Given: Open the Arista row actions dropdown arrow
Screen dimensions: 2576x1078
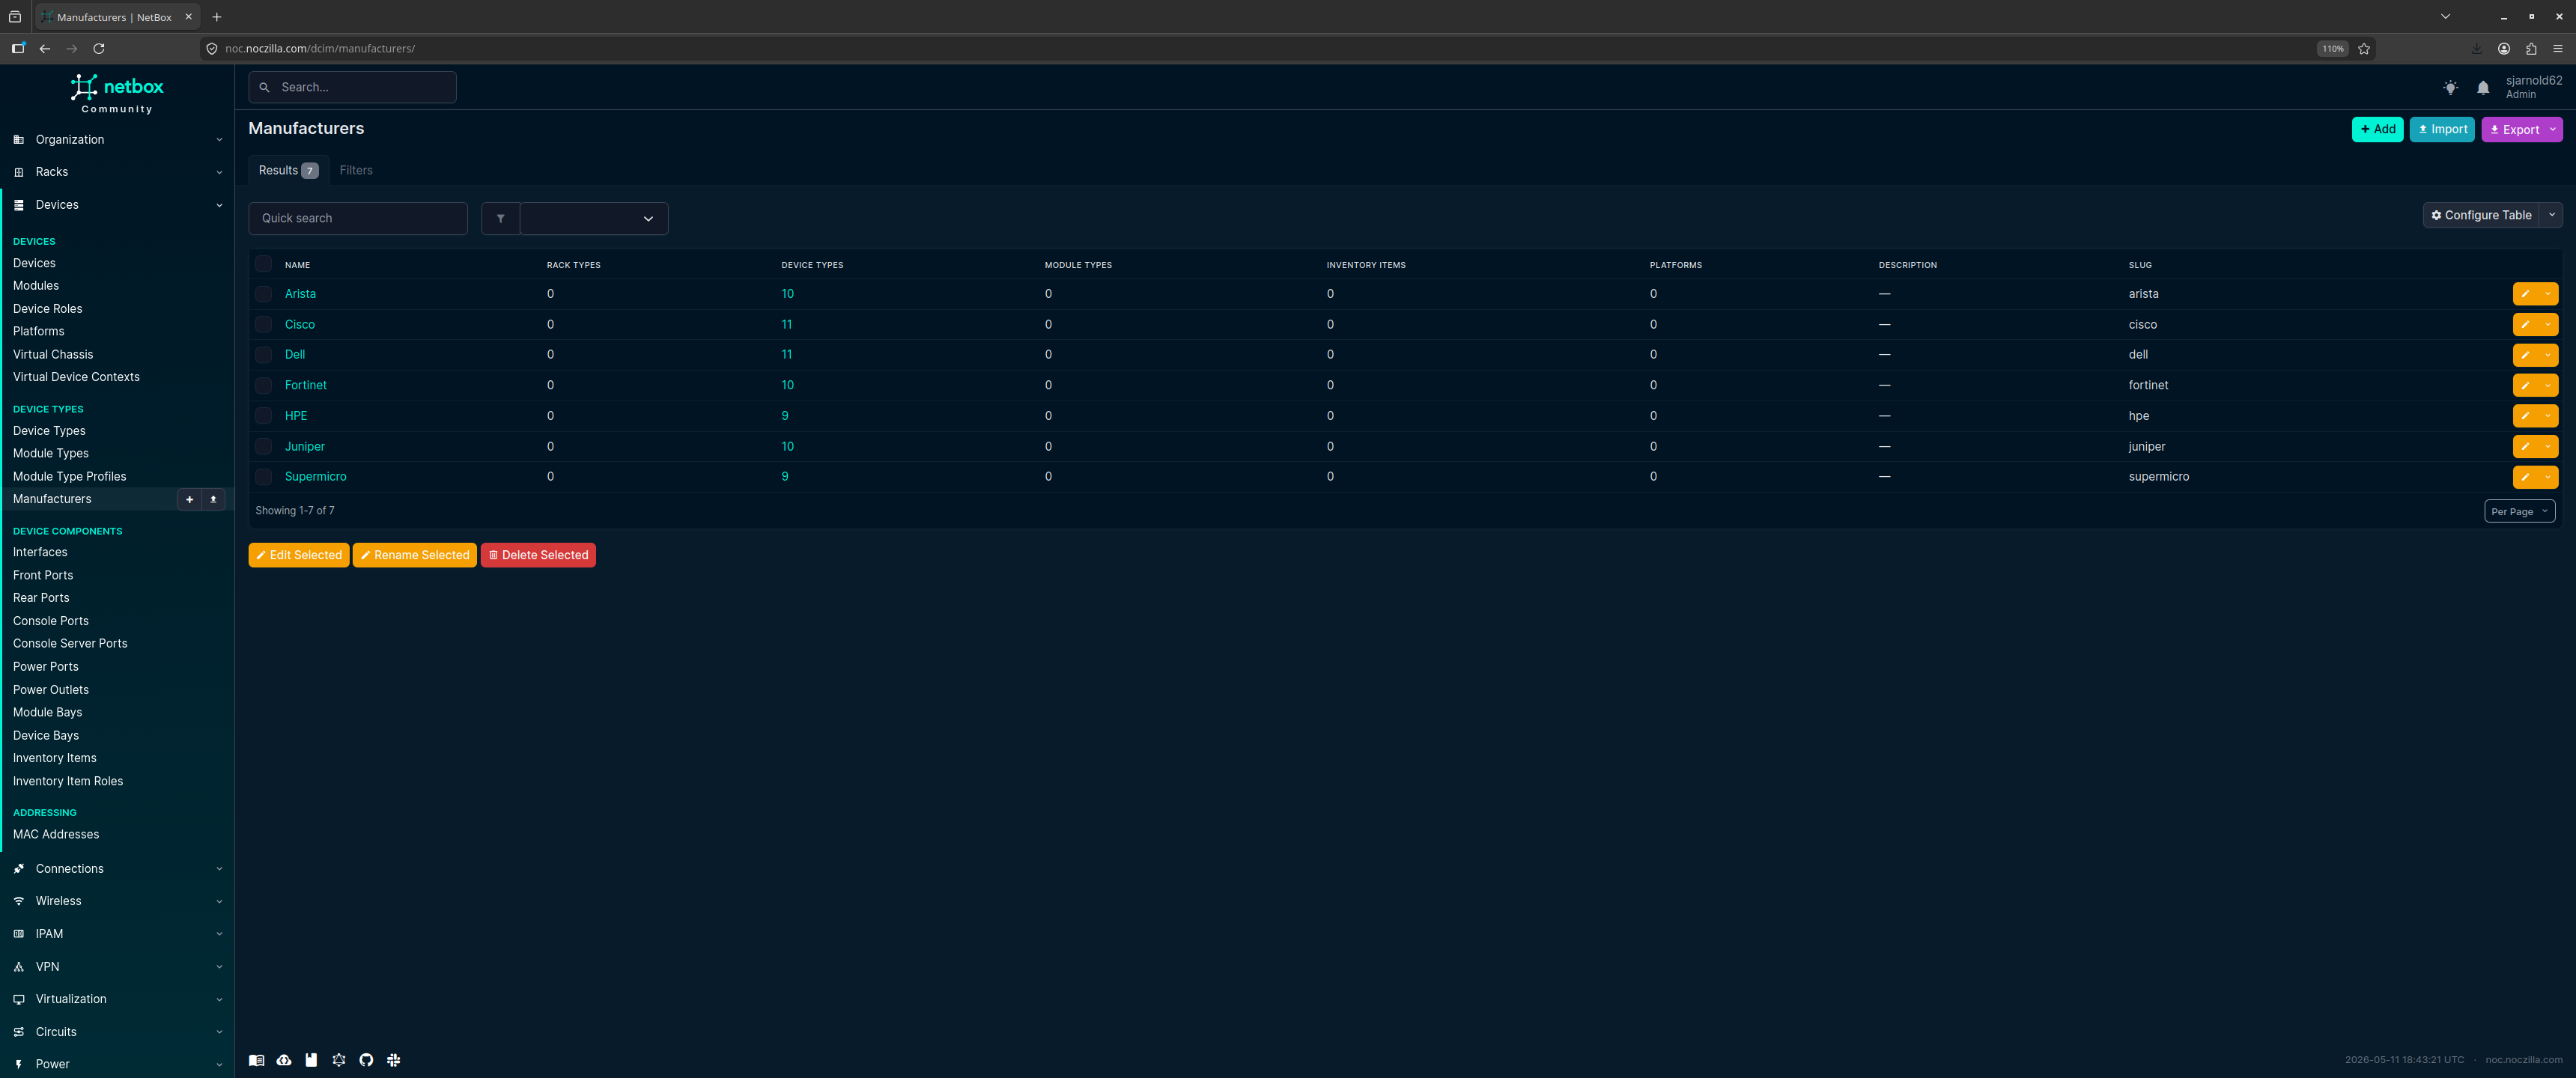Looking at the screenshot, I should (x=2548, y=294).
